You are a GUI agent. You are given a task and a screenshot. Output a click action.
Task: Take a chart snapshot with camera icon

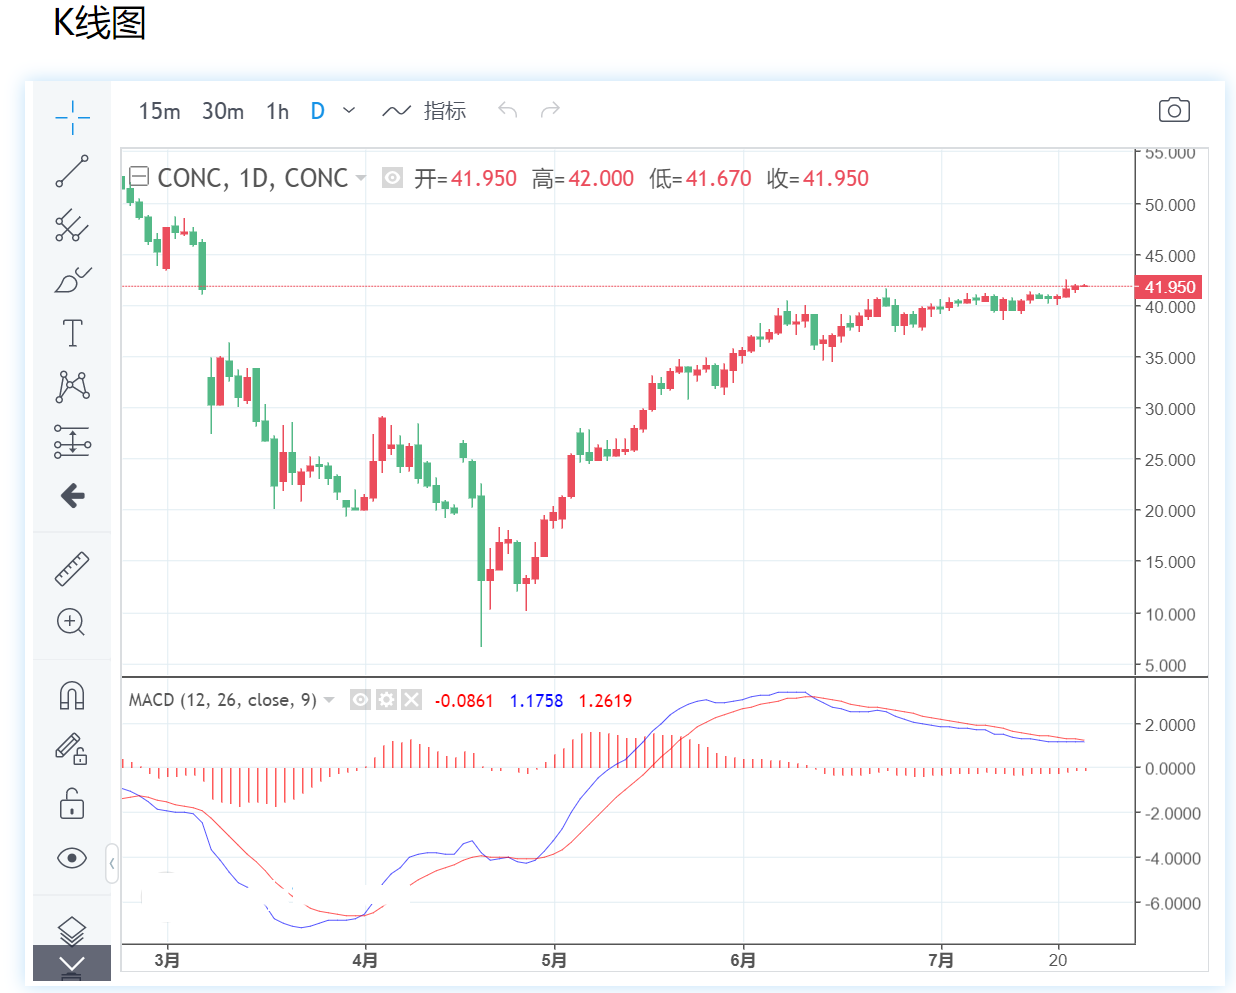point(1174,110)
